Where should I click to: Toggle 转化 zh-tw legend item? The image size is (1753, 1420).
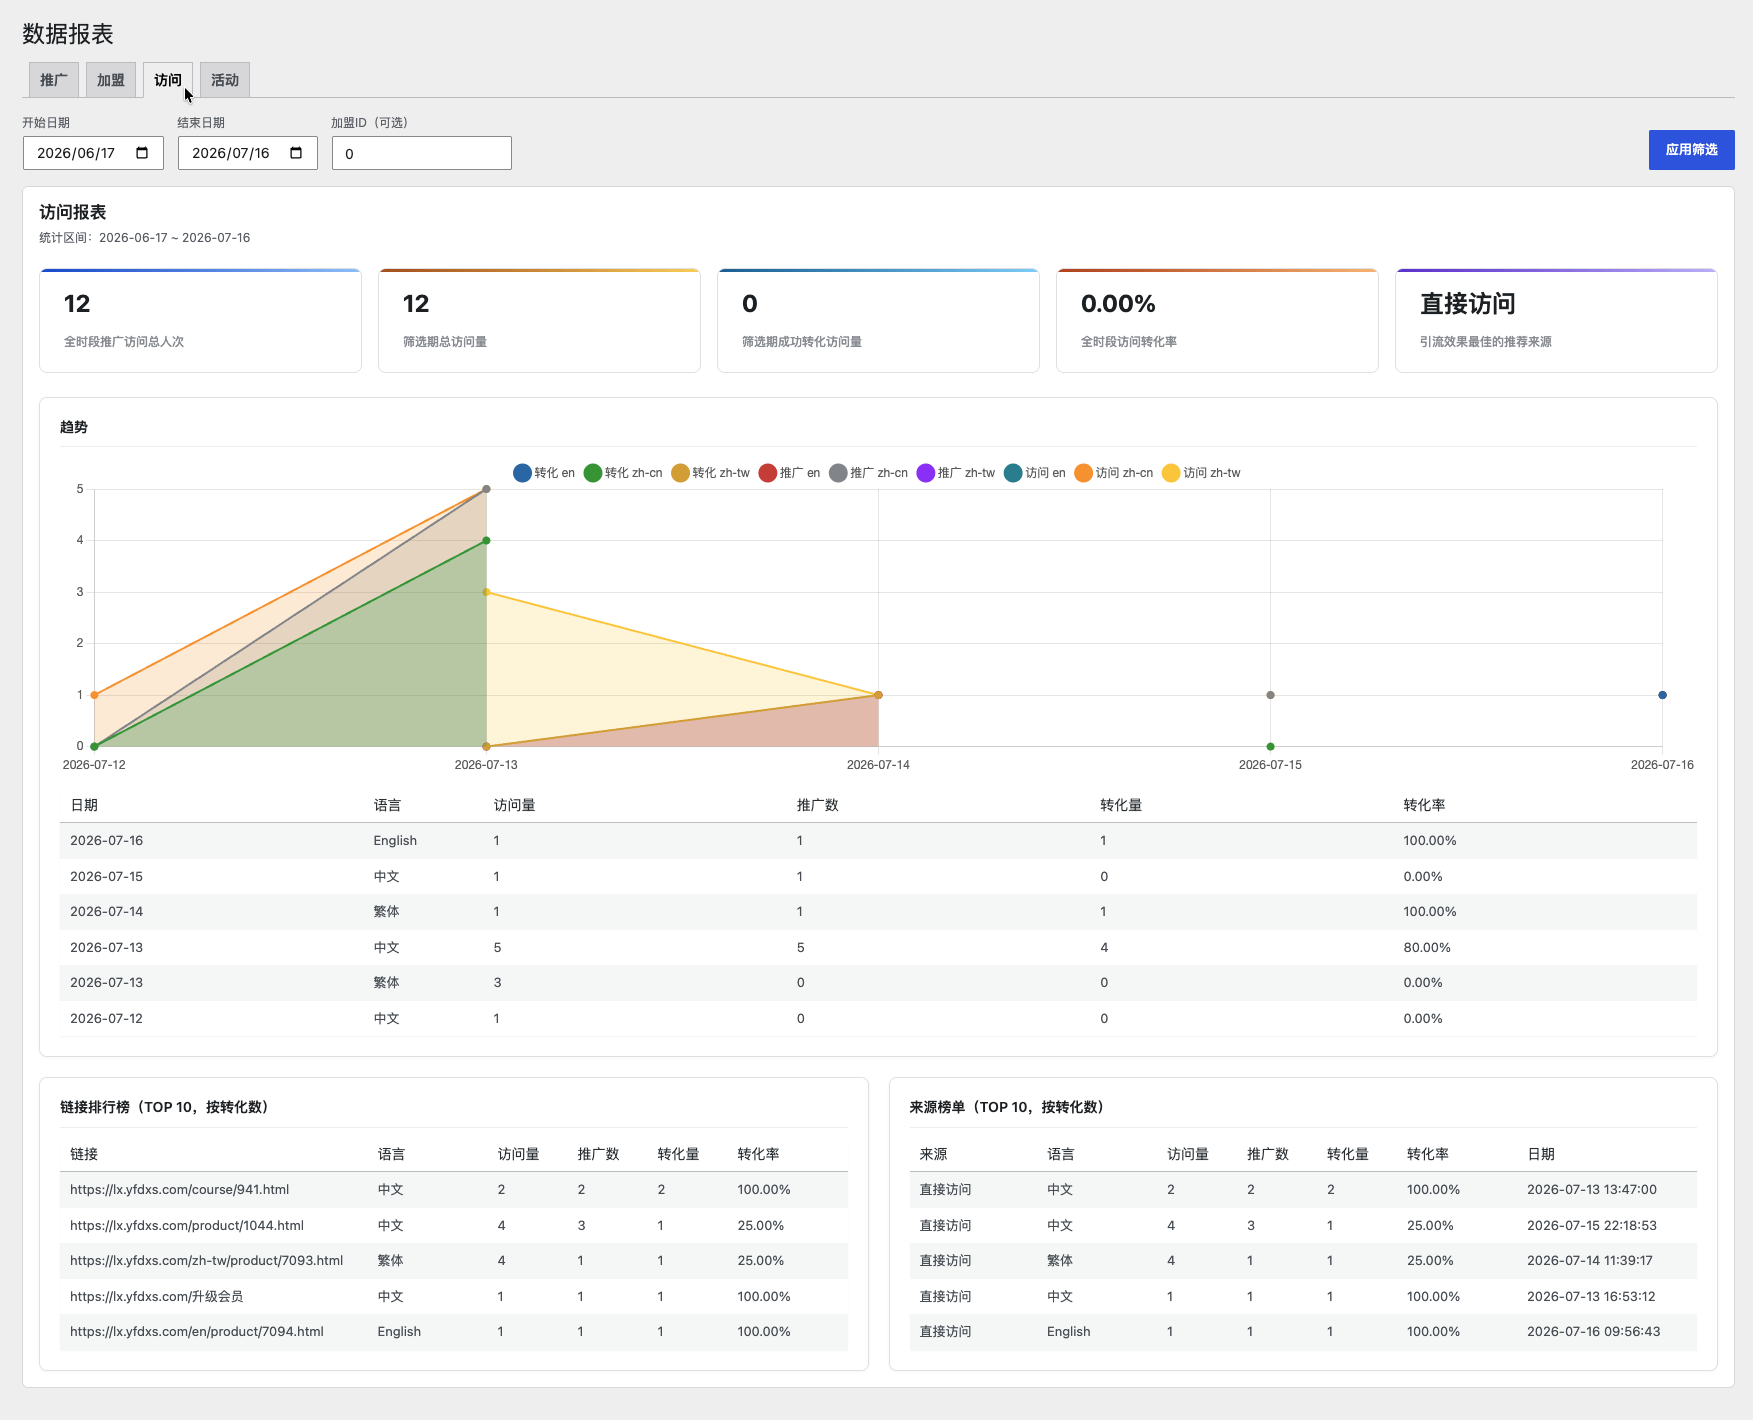pos(710,473)
